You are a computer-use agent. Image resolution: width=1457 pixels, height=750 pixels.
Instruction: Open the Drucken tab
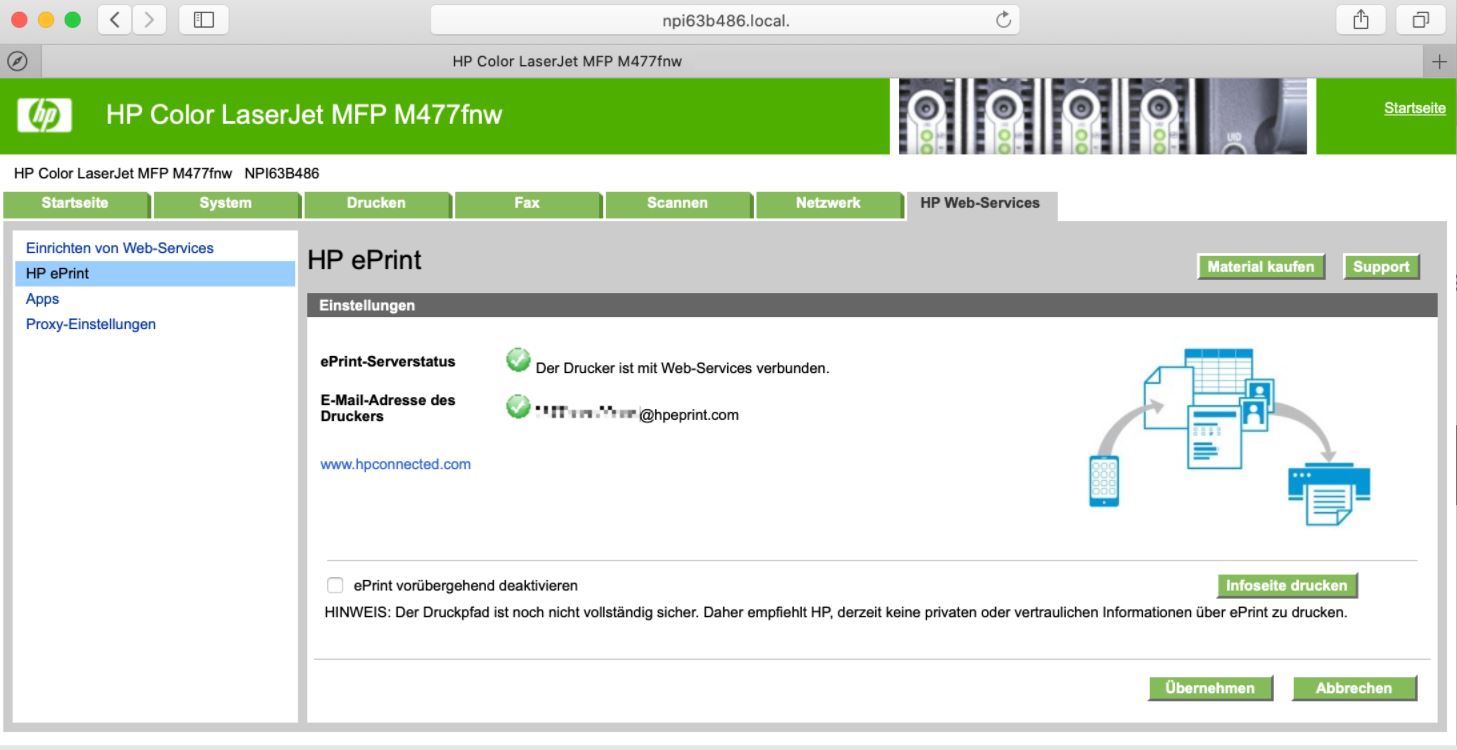(x=376, y=203)
